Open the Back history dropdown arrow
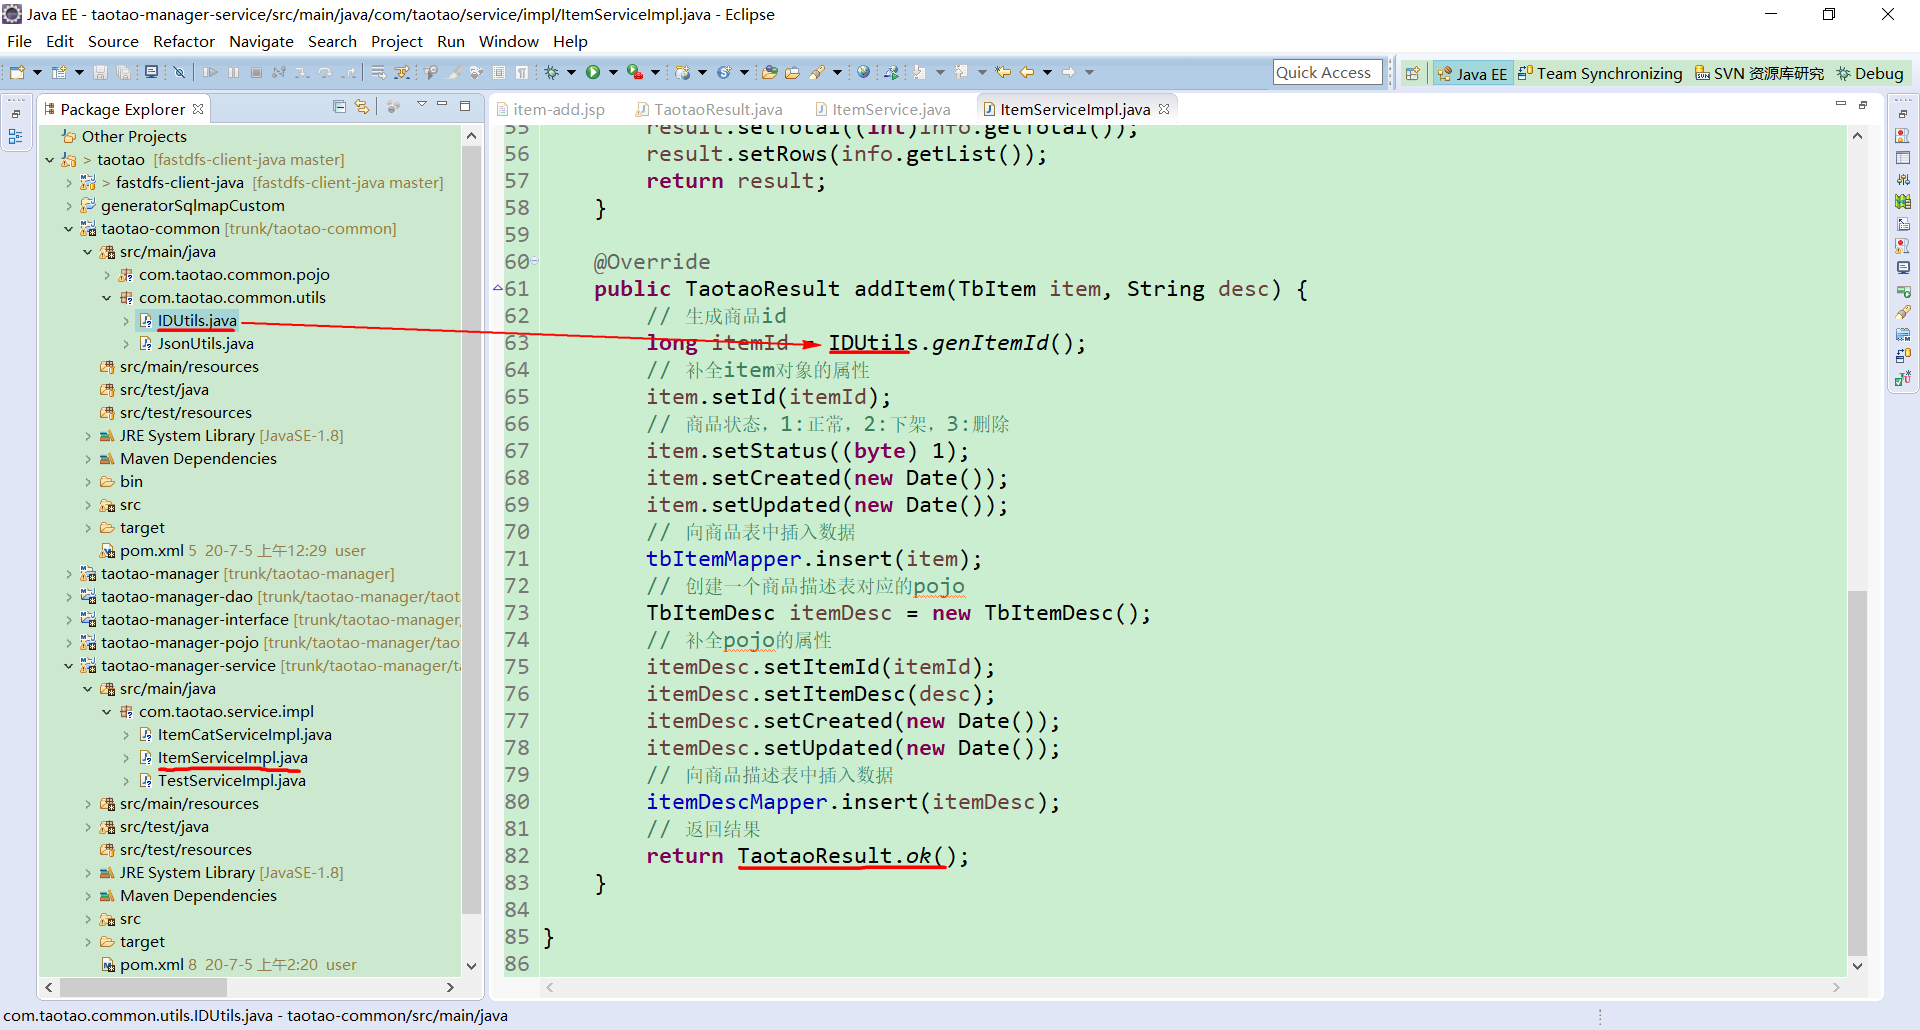The width and height of the screenshot is (1920, 1030). (1047, 72)
